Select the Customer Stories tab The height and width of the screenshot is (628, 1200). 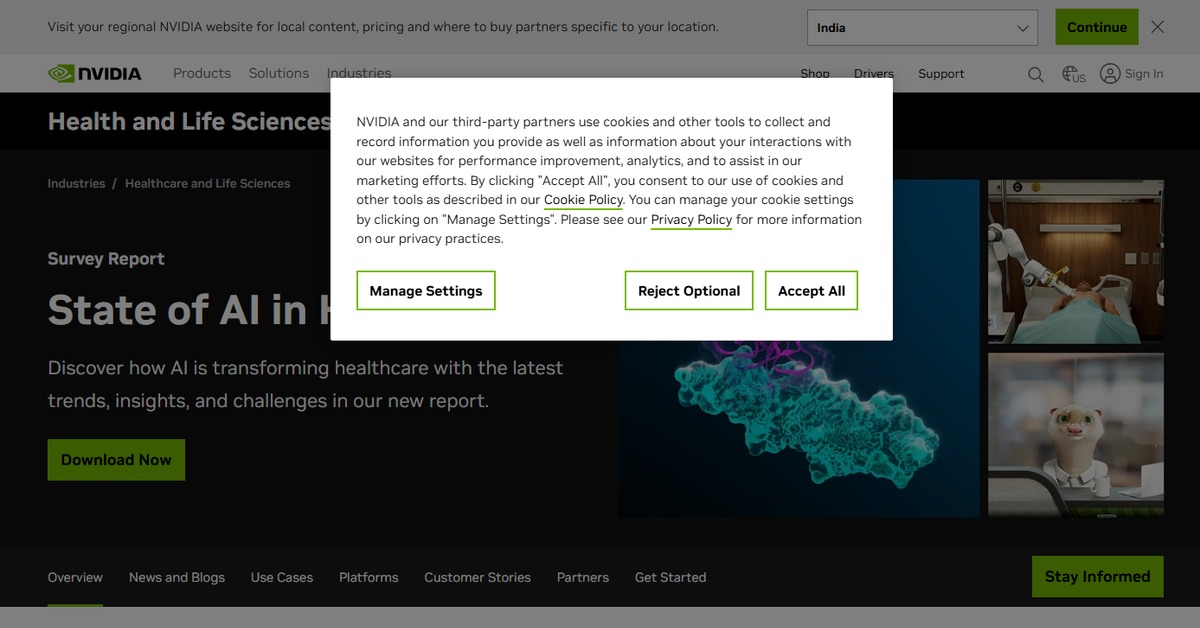click(477, 577)
